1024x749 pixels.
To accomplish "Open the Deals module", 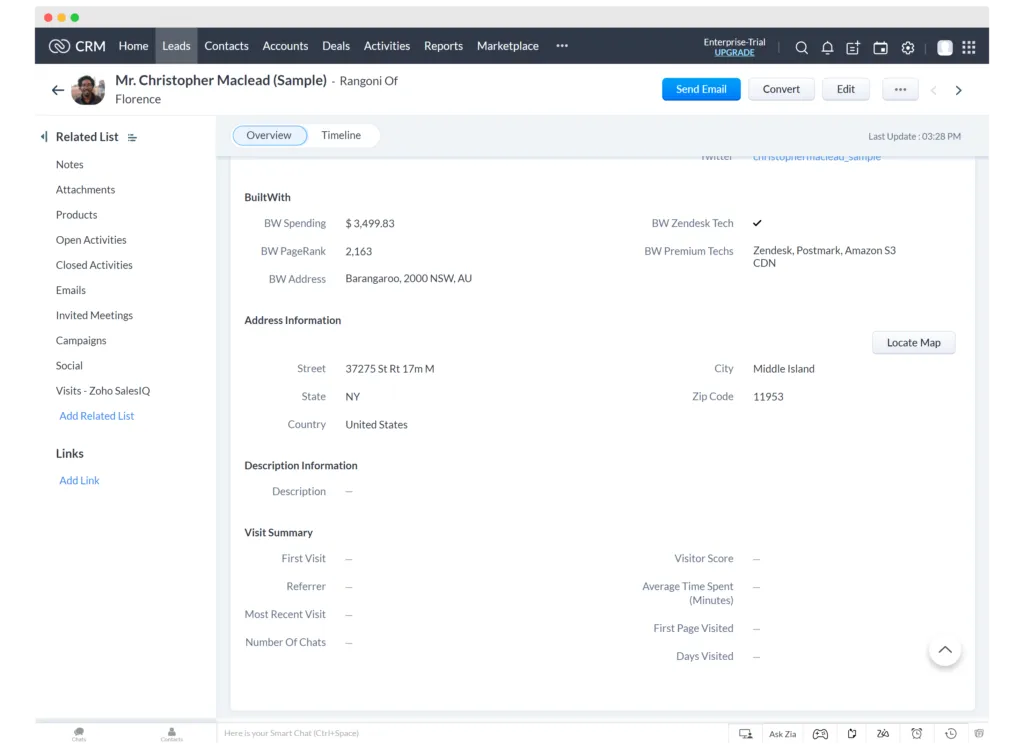I will pyautogui.click(x=336, y=46).
